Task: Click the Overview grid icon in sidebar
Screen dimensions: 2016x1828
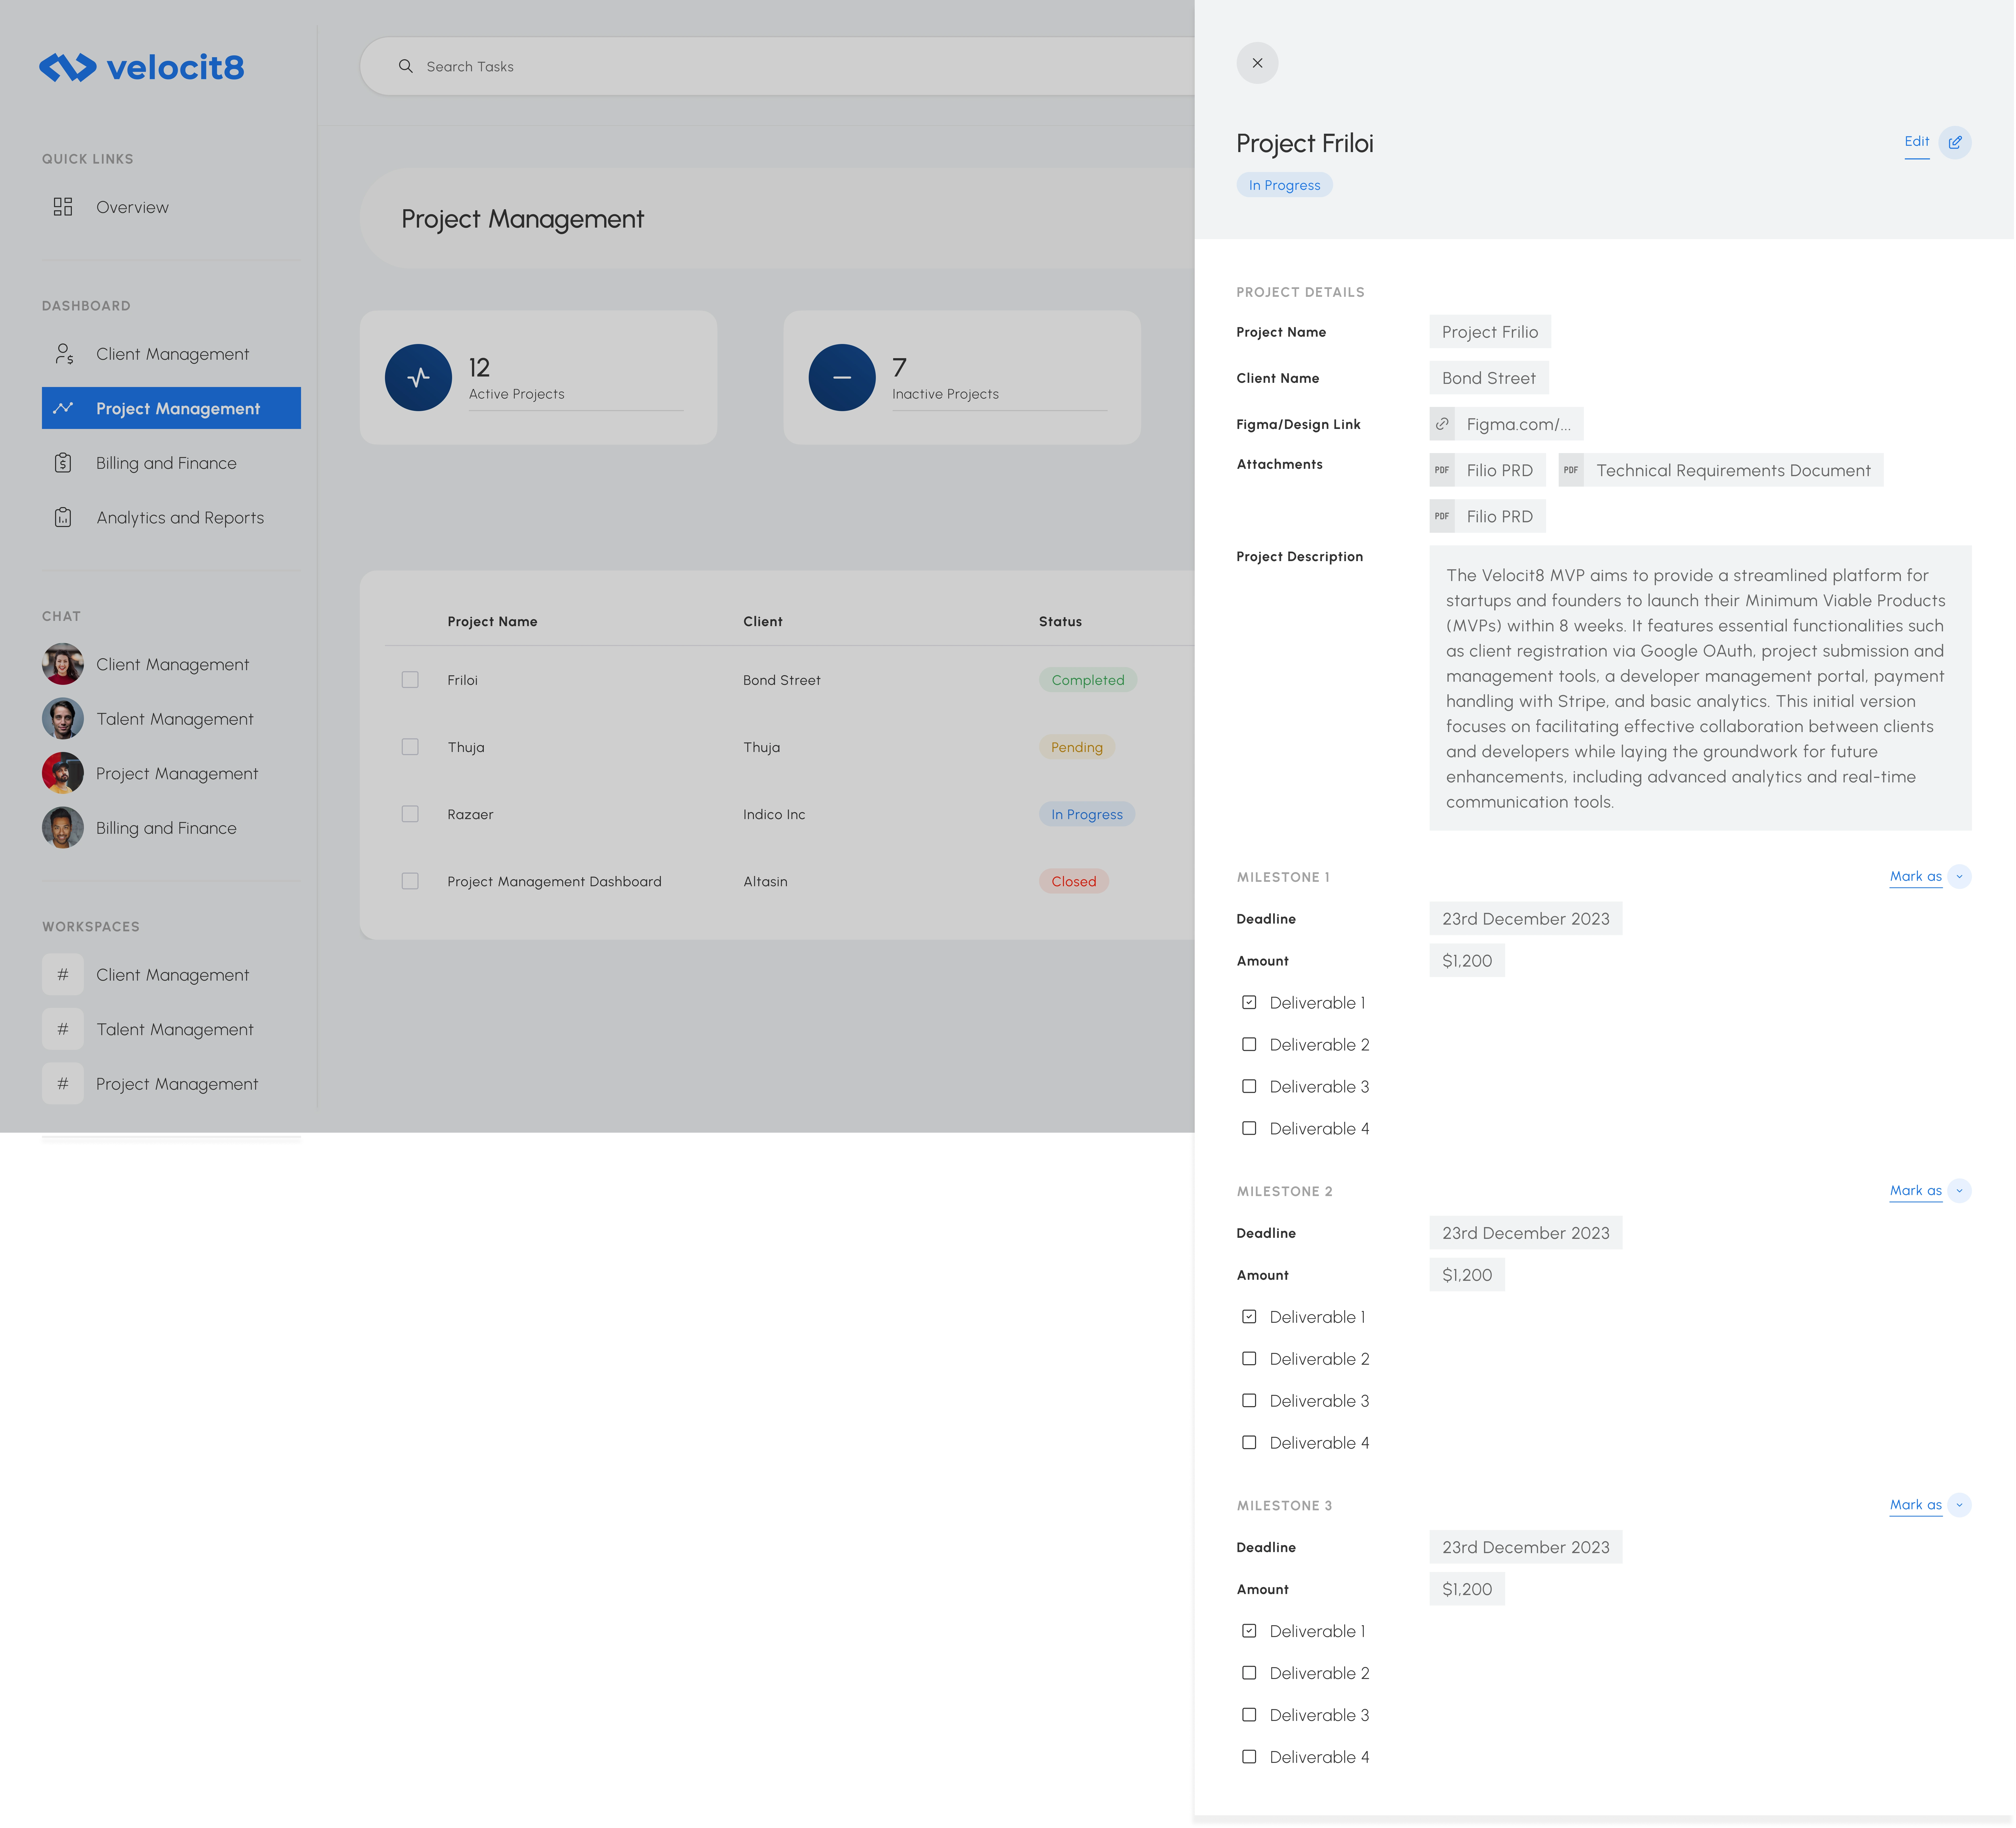Action: [x=63, y=207]
